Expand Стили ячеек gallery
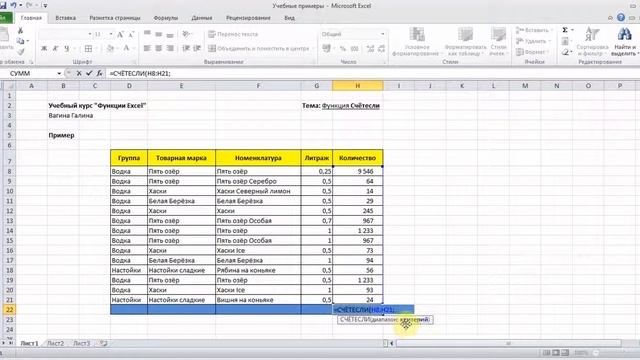Screen dimensions: 640x360 (x=498, y=41)
